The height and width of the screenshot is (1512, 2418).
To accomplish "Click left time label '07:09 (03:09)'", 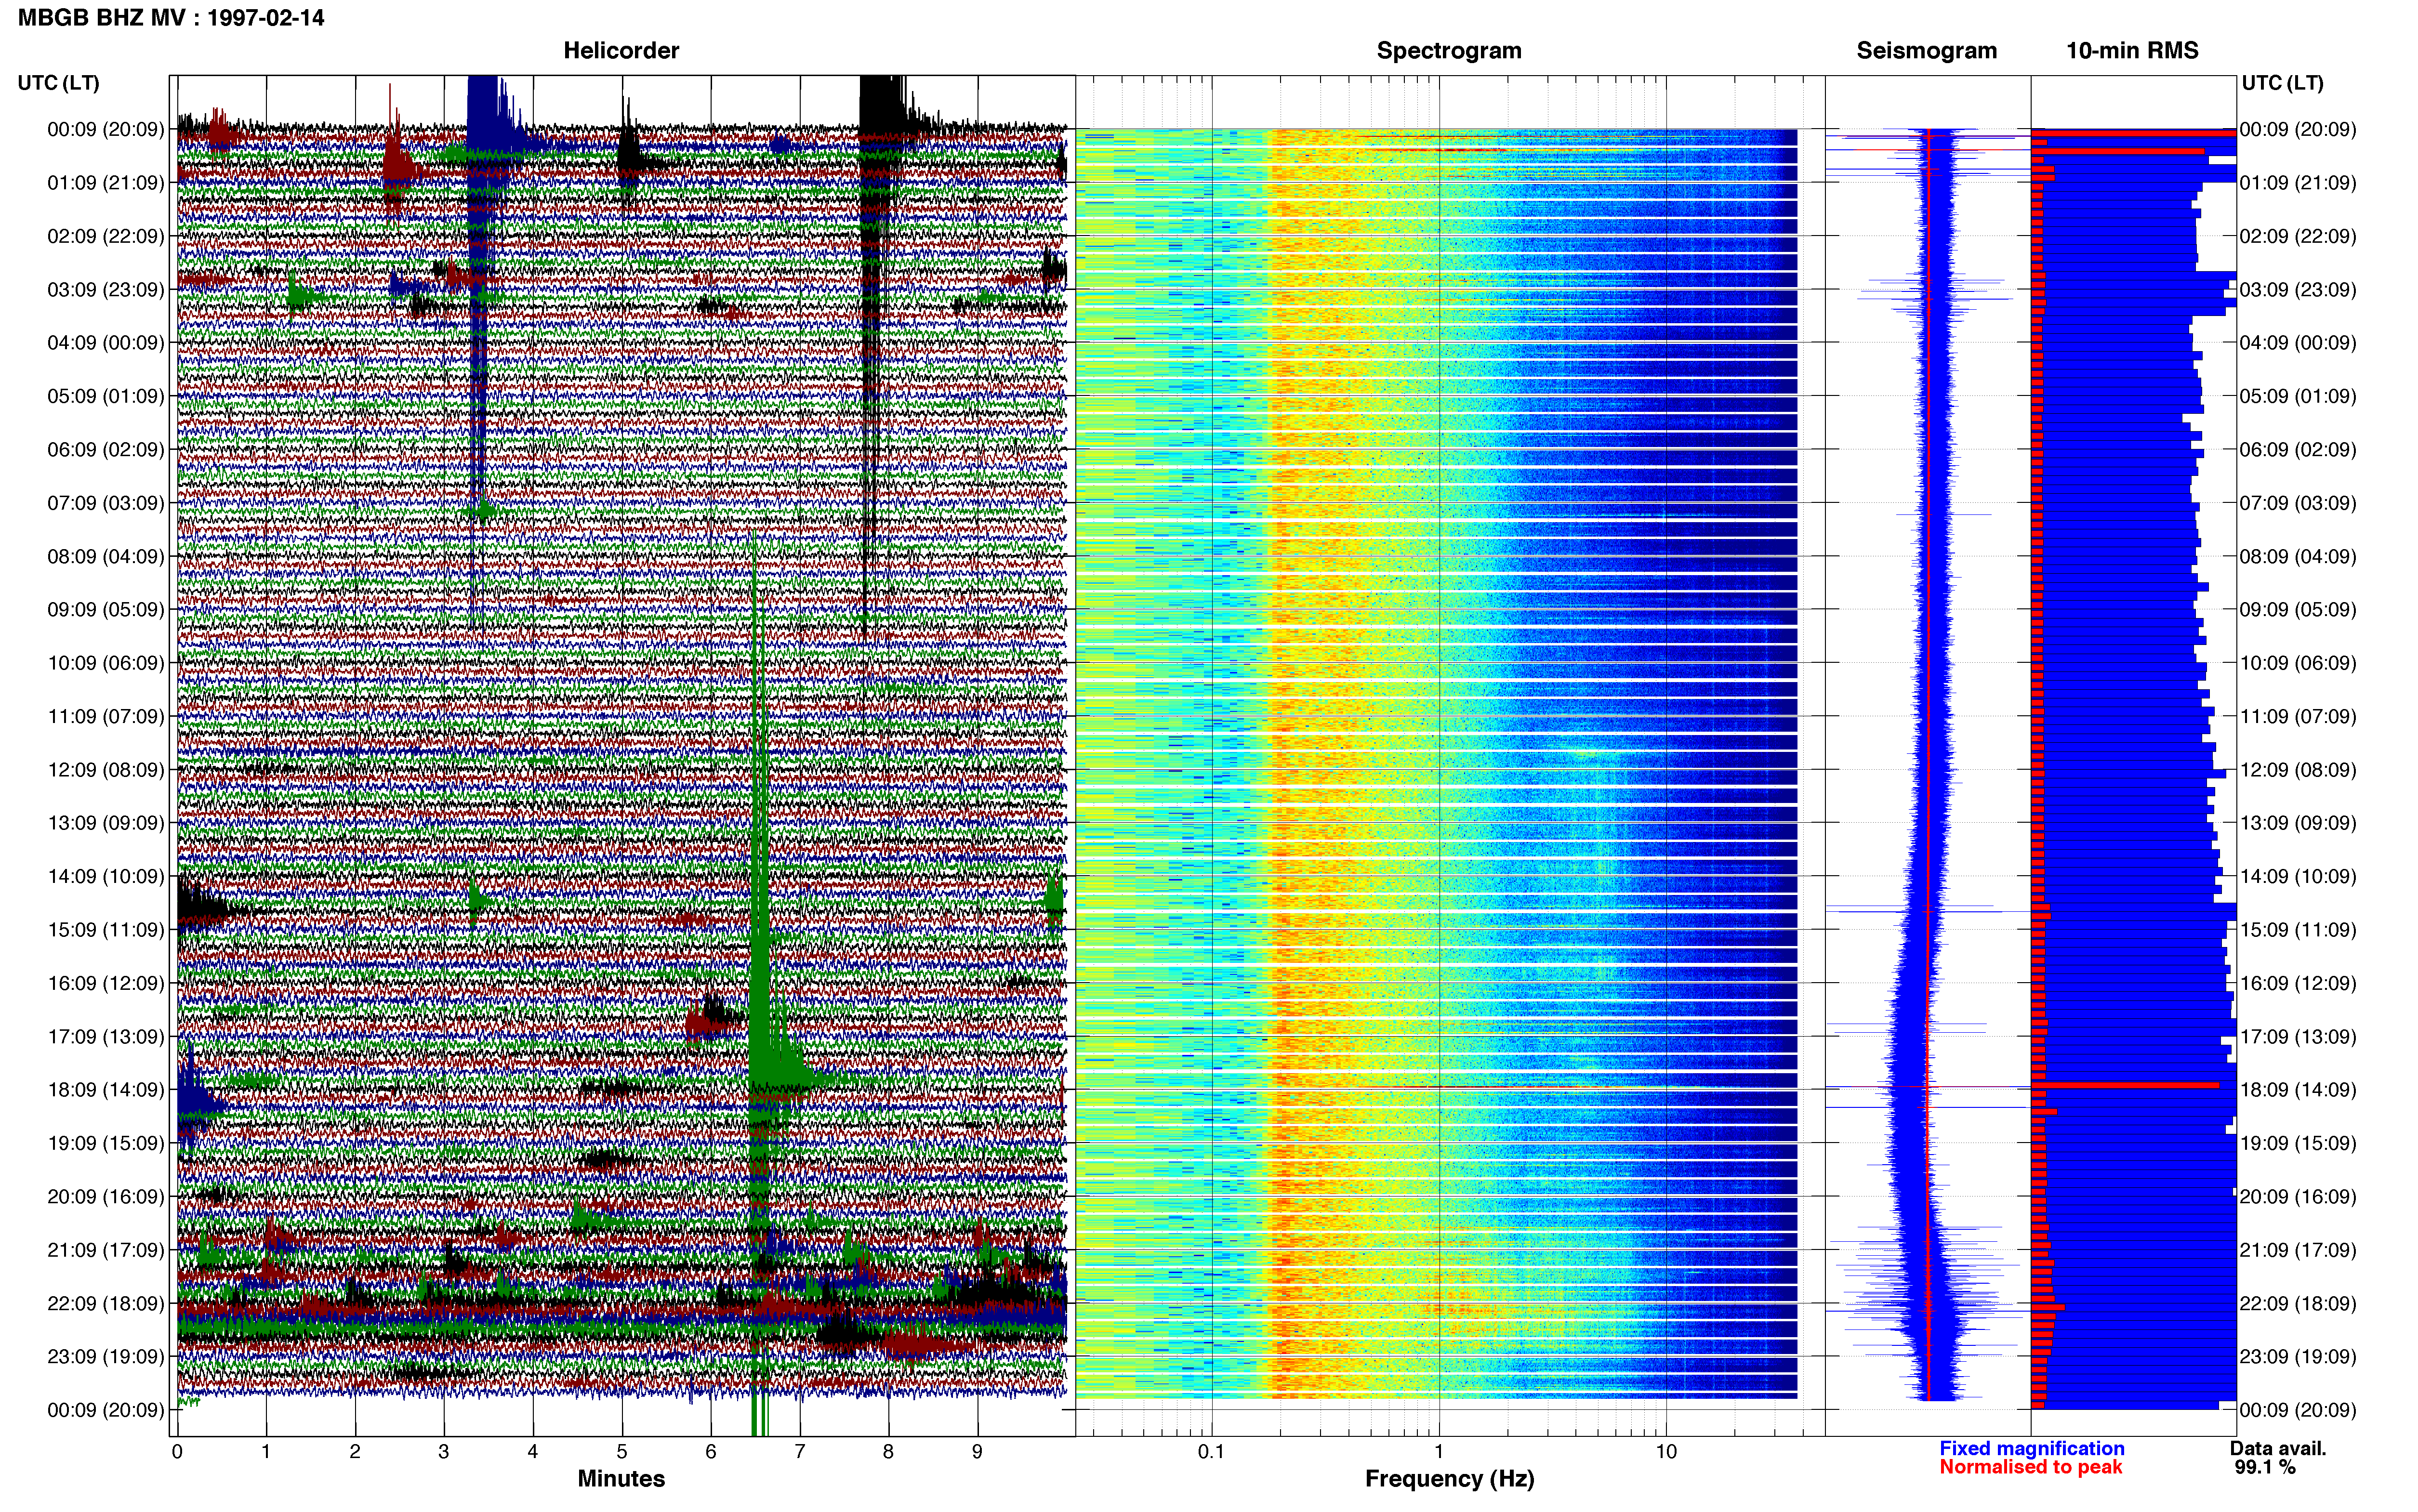I will pos(106,503).
